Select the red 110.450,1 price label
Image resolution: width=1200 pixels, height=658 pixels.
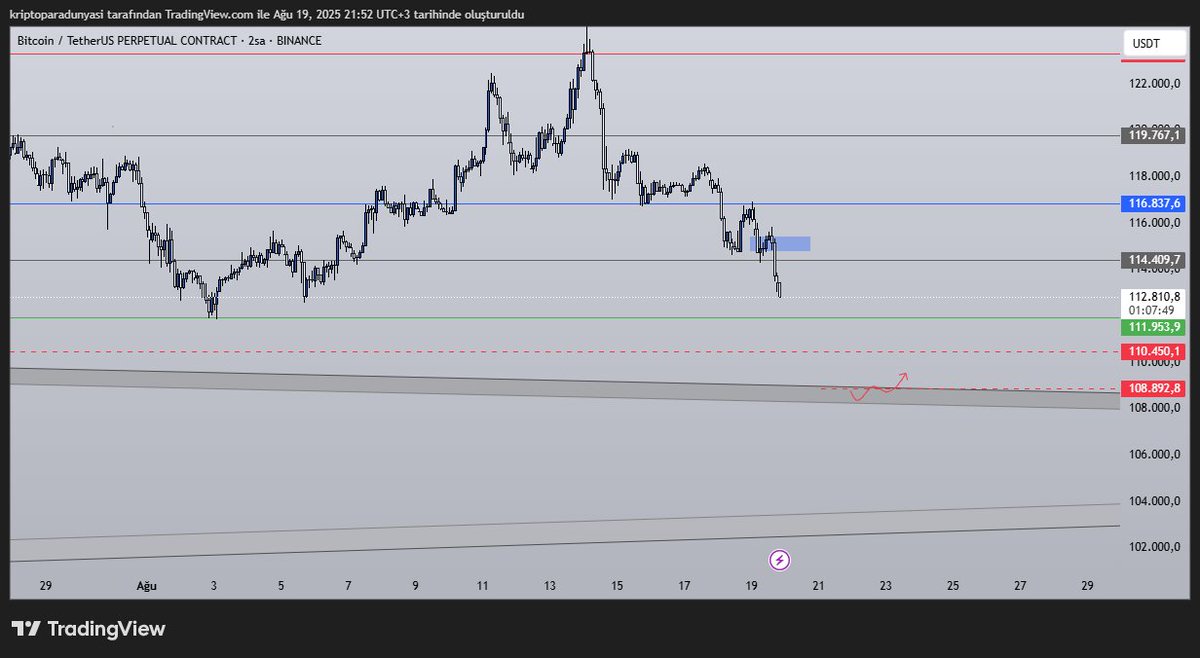(x=1154, y=351)
